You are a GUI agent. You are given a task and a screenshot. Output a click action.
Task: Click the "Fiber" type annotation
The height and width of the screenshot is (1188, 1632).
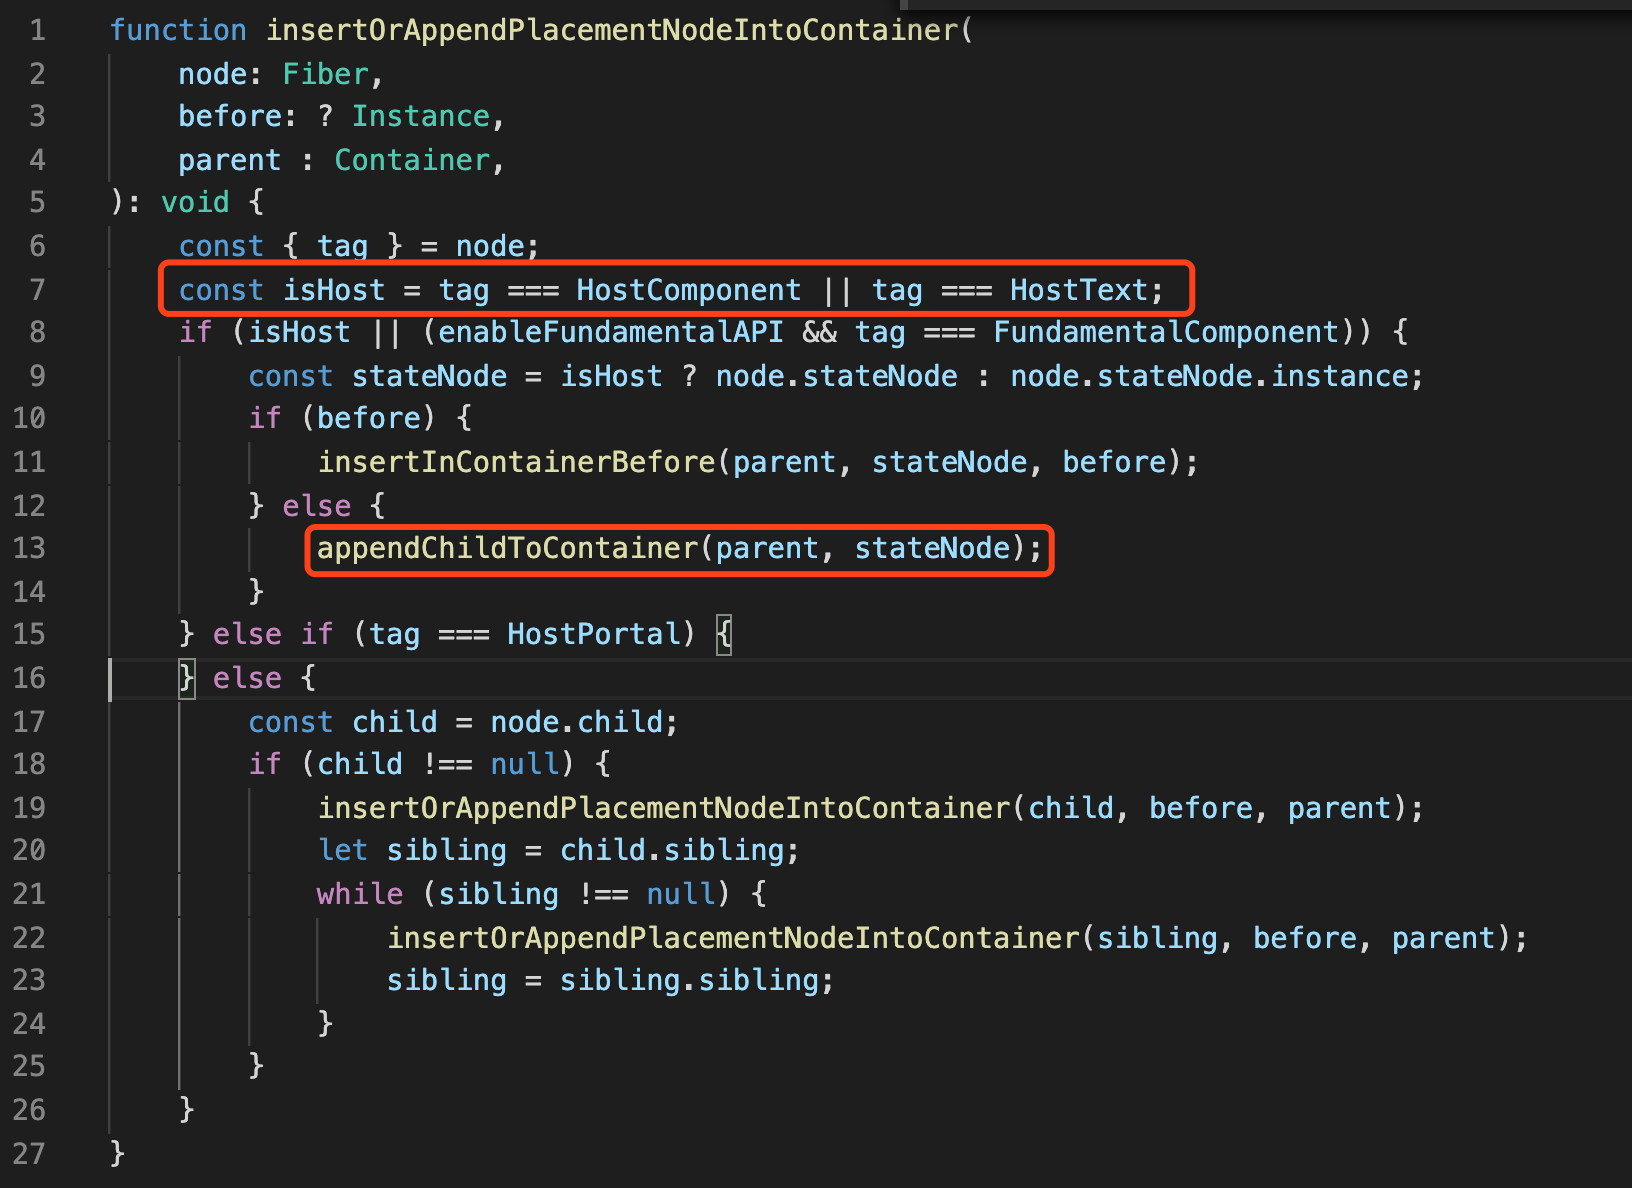coord(326,74)
